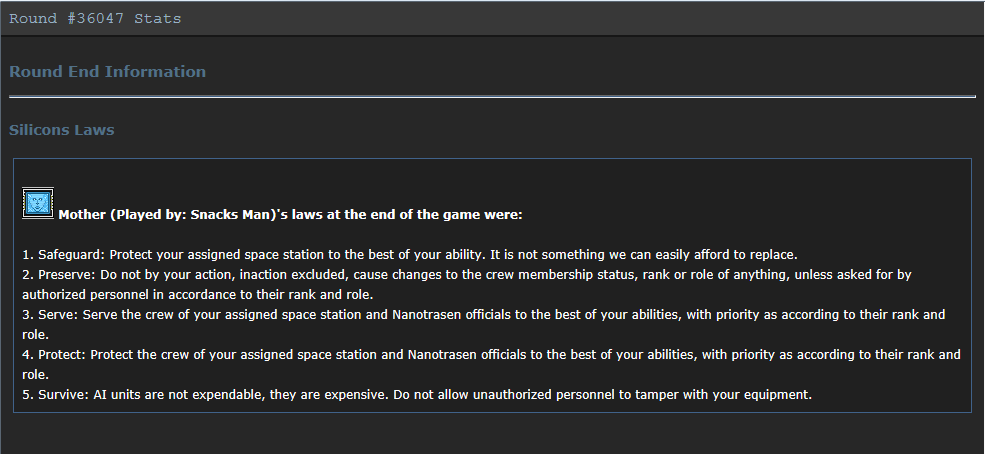The height and width of the screenshot is (454, 985).
Task: Click law 2 Preserve text
Action: (x=467, y=284)
